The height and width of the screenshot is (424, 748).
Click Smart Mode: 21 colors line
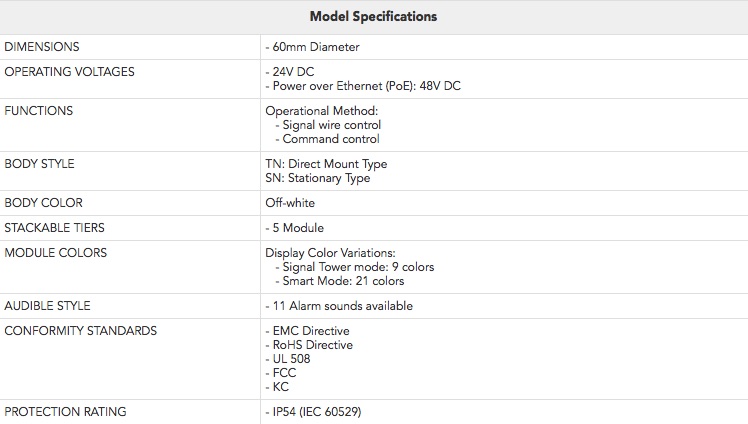[340, 280]
